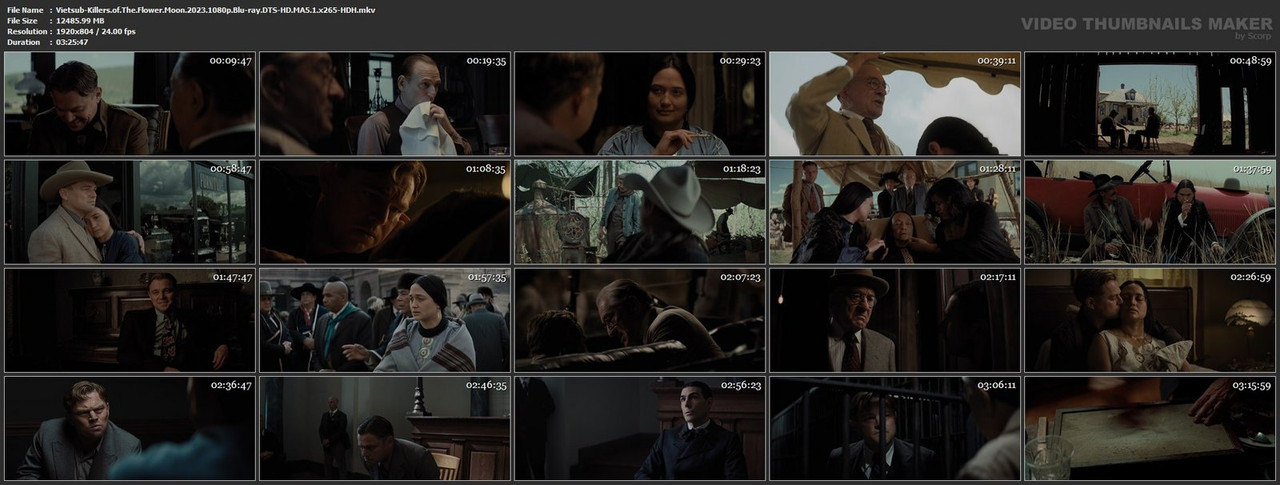Select the thumbnail at 02:56:23
Viewport: 1280px width, 485px height.
pyautogui.click(x=640, y=428)
